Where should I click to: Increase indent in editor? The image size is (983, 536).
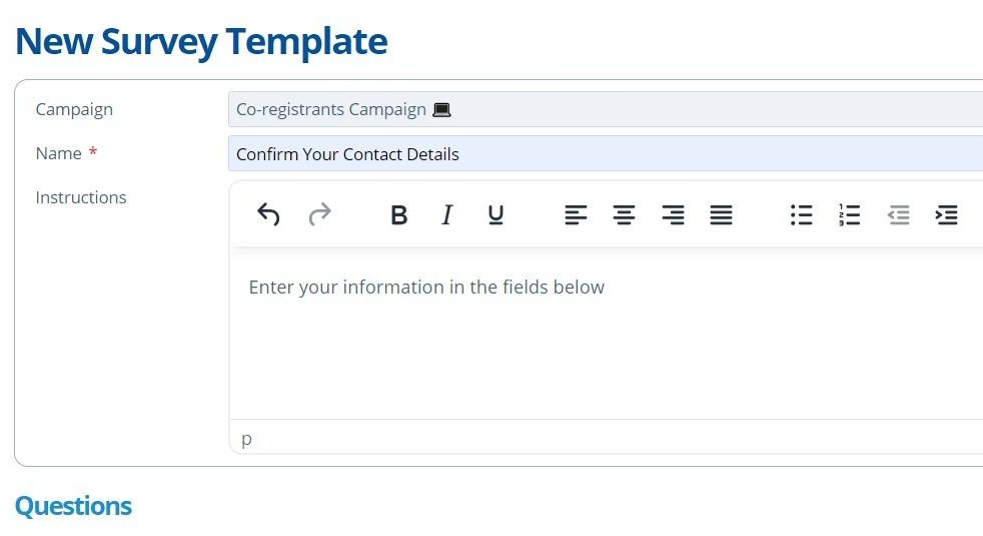tap(946, 214)
